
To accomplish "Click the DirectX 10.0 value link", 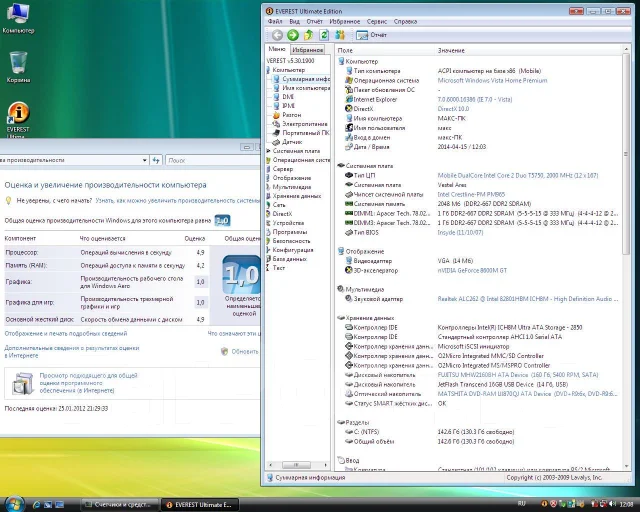I will (453, 109).
